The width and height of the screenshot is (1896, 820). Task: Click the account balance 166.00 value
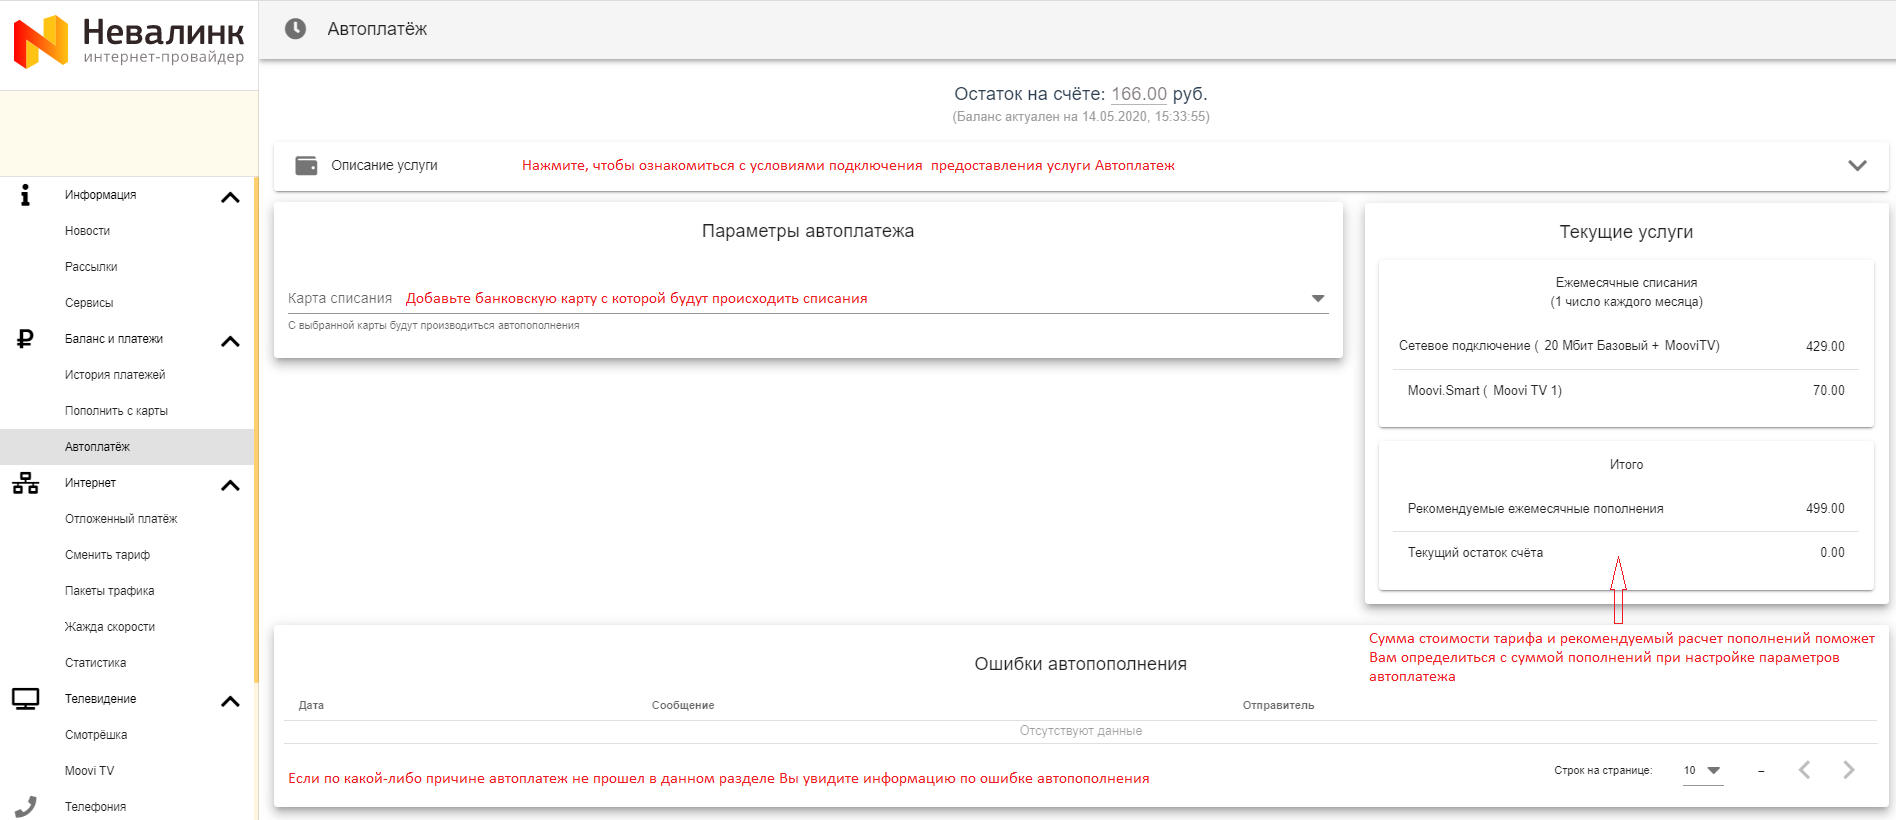point(1138,94)
